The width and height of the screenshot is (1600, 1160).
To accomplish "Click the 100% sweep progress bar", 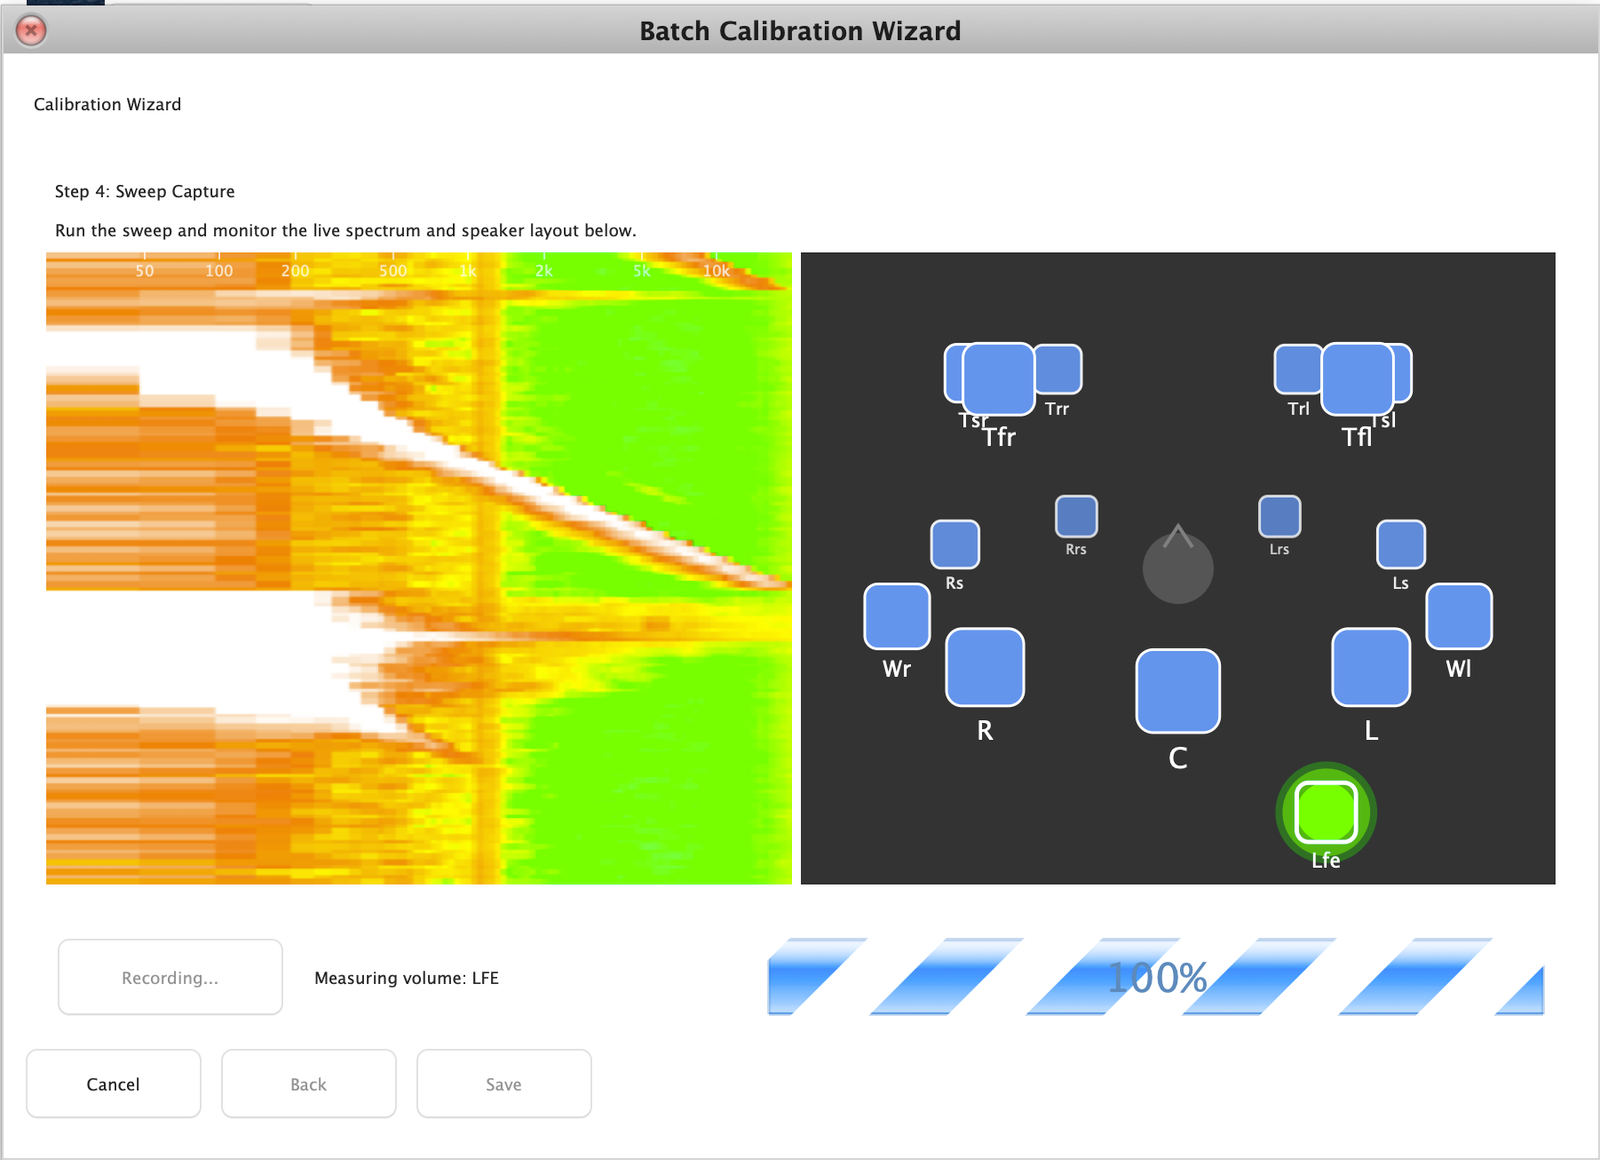I will pyautogui.click(x=1155, y=977).
